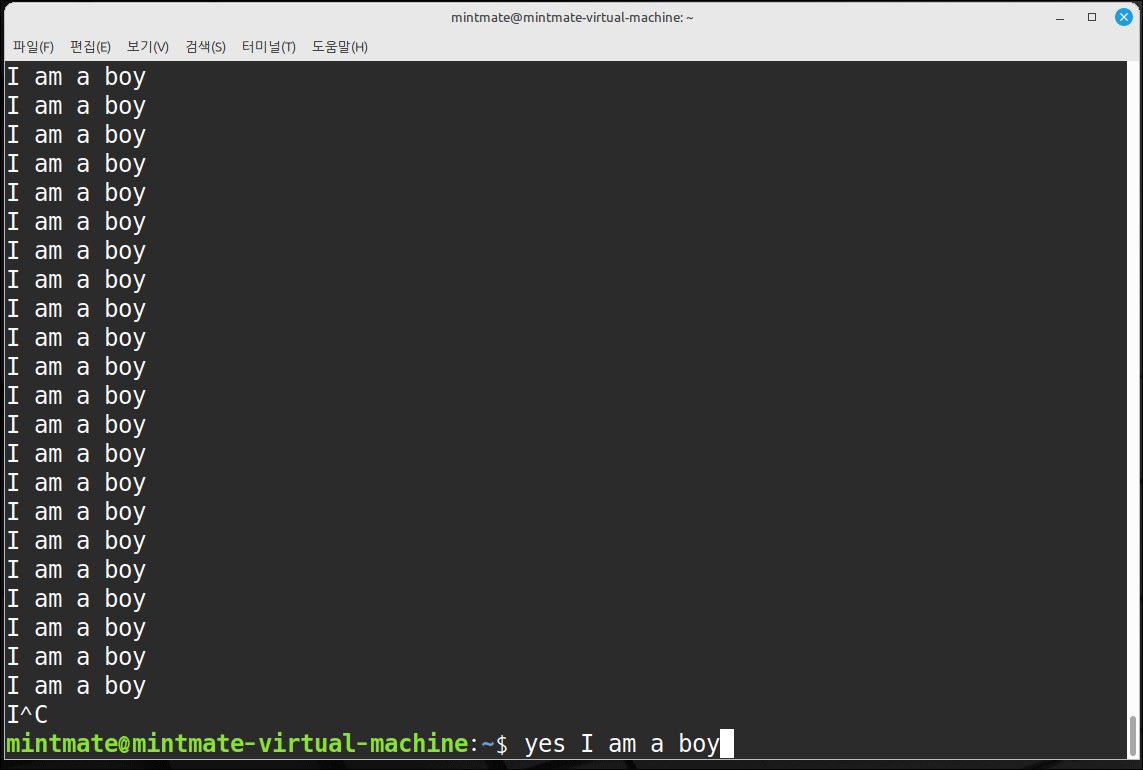Viewport: 1143px width, 770px height.
Task: Click the terminal vertical scrollbar thumb
Action: pyautogui.click(x=1132, y=736)
